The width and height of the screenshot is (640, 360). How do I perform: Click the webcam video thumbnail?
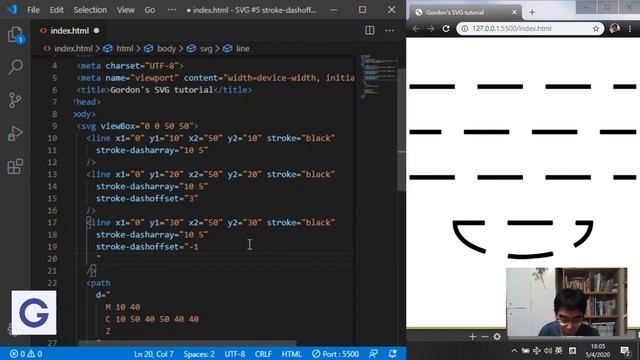(566, 302)
